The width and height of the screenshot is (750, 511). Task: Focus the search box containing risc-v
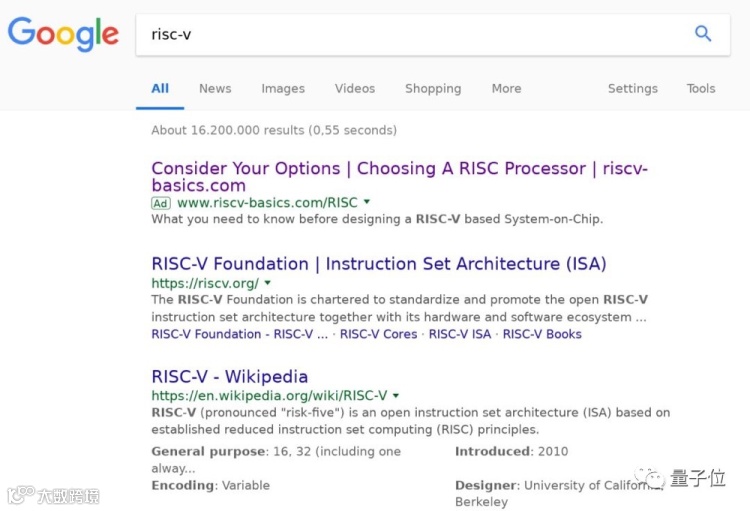coord(433,34)
